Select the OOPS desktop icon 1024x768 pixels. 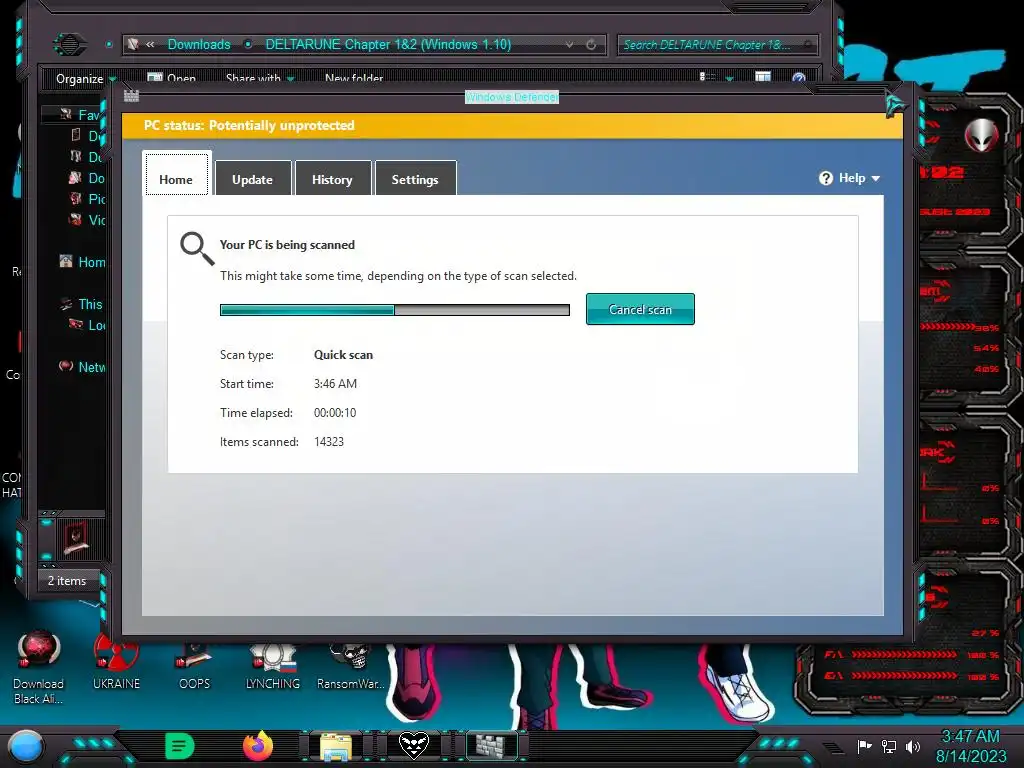tap(194, 665)
